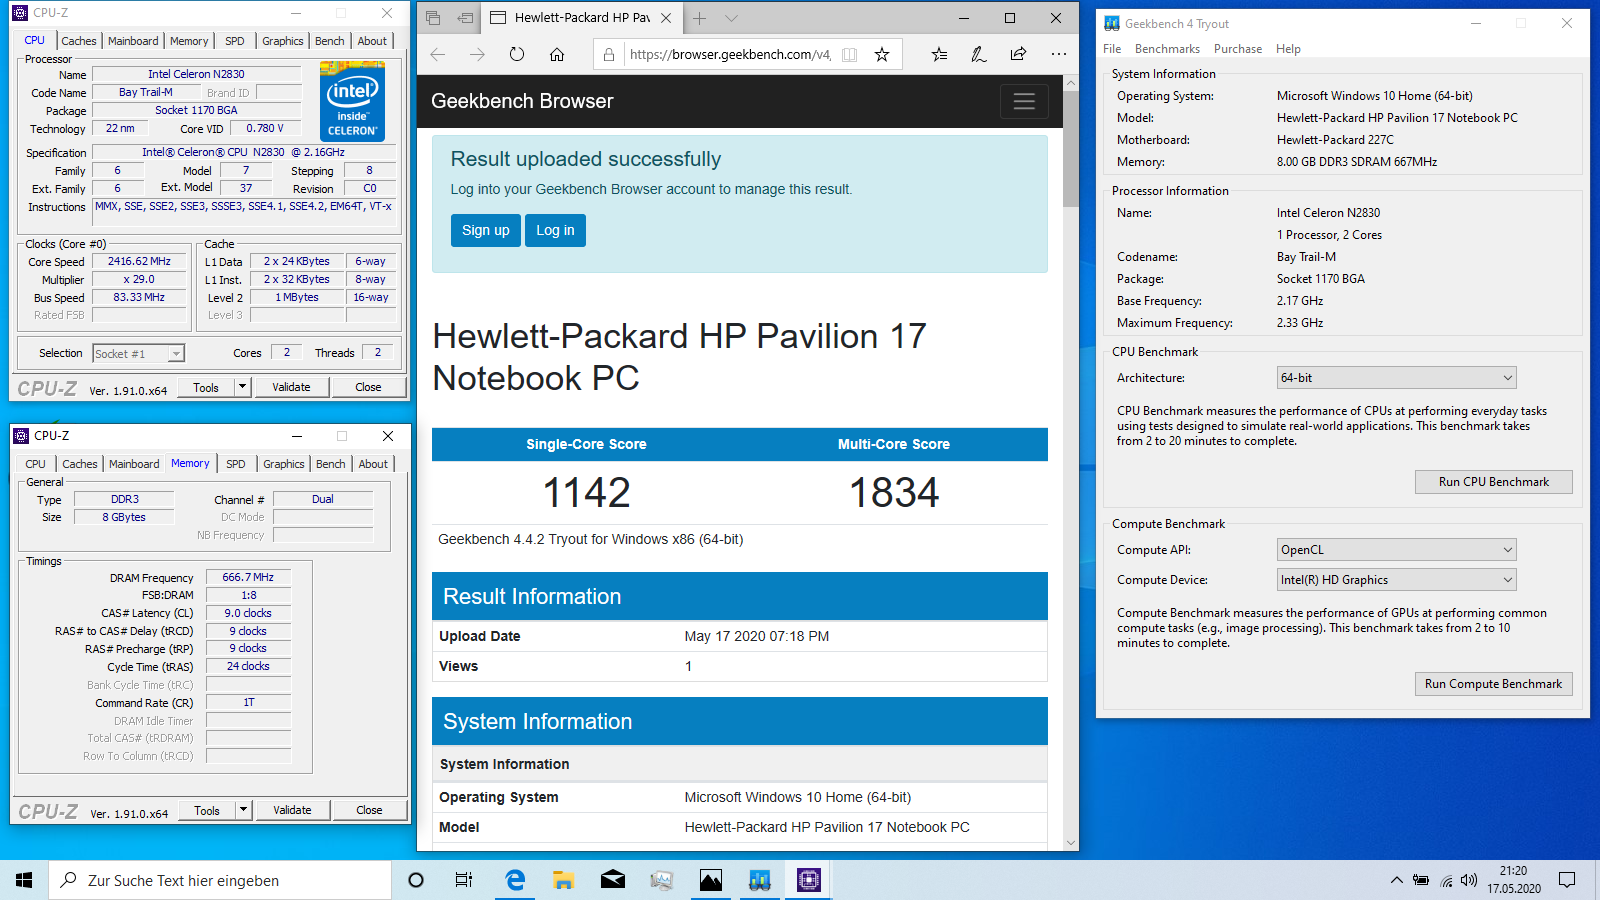Viewport: 1600px width, 900px height.
Task: Open File Explorer from taskbar
Action: click(563, 880)
